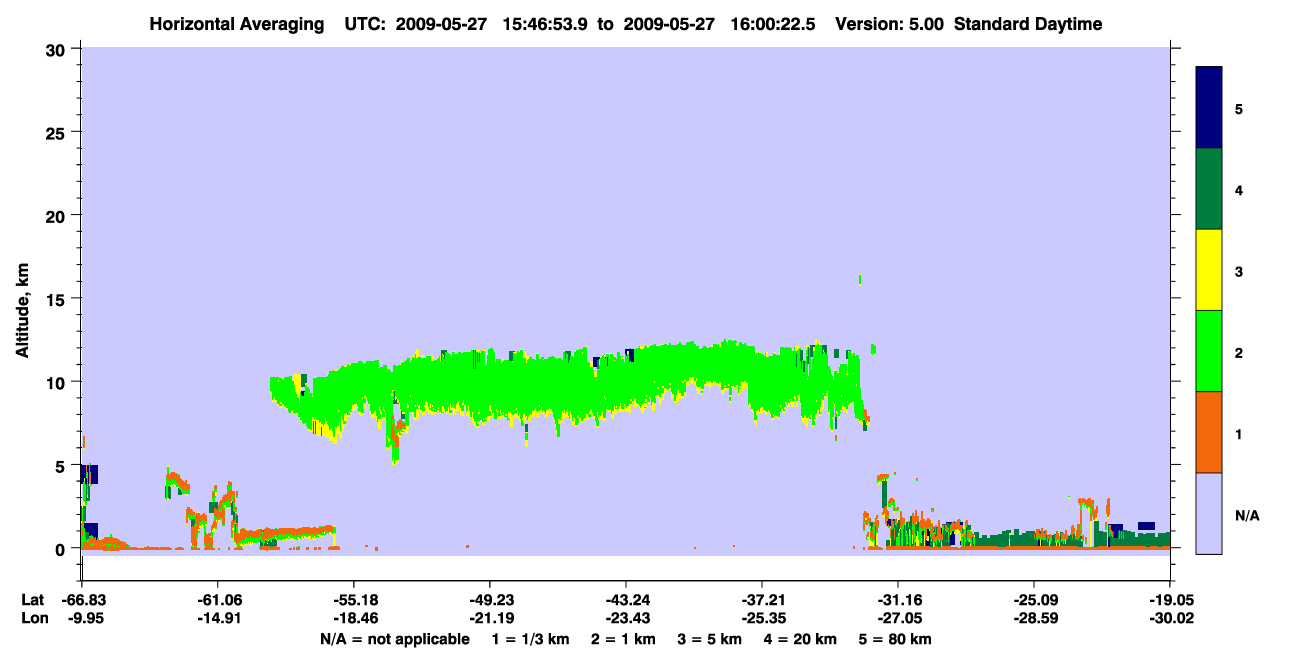1300x667 pixels.
Task: Click the '4 = 20 km' legend entry
Action: tap(802, 639)
